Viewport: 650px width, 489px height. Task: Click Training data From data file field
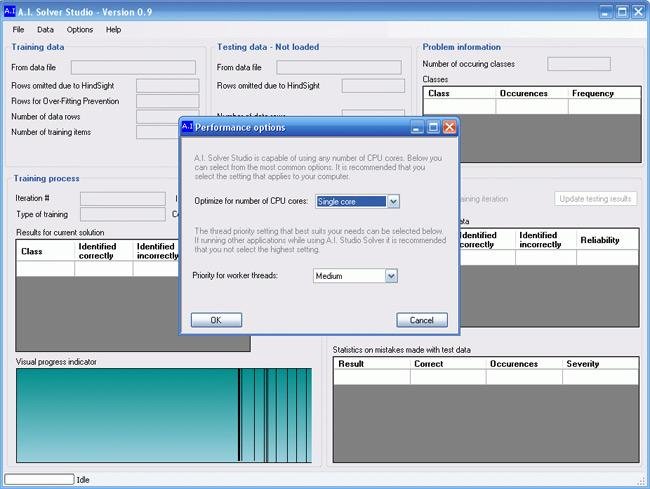click(133, 68)
